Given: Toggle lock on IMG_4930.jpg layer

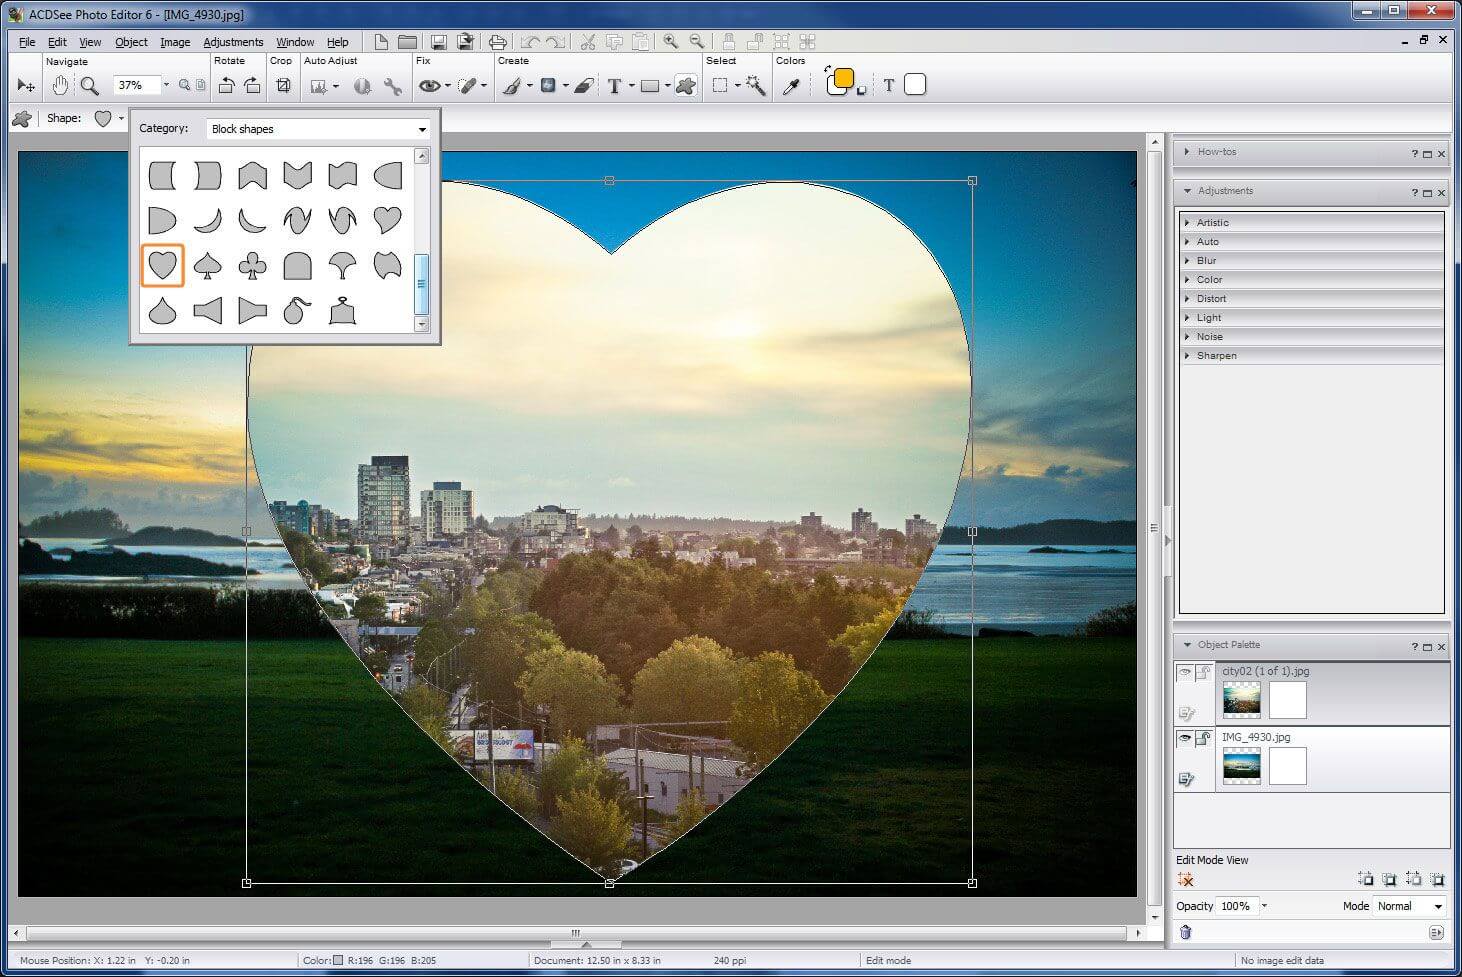Looking at the screenshot, I should coord(1204,739).
